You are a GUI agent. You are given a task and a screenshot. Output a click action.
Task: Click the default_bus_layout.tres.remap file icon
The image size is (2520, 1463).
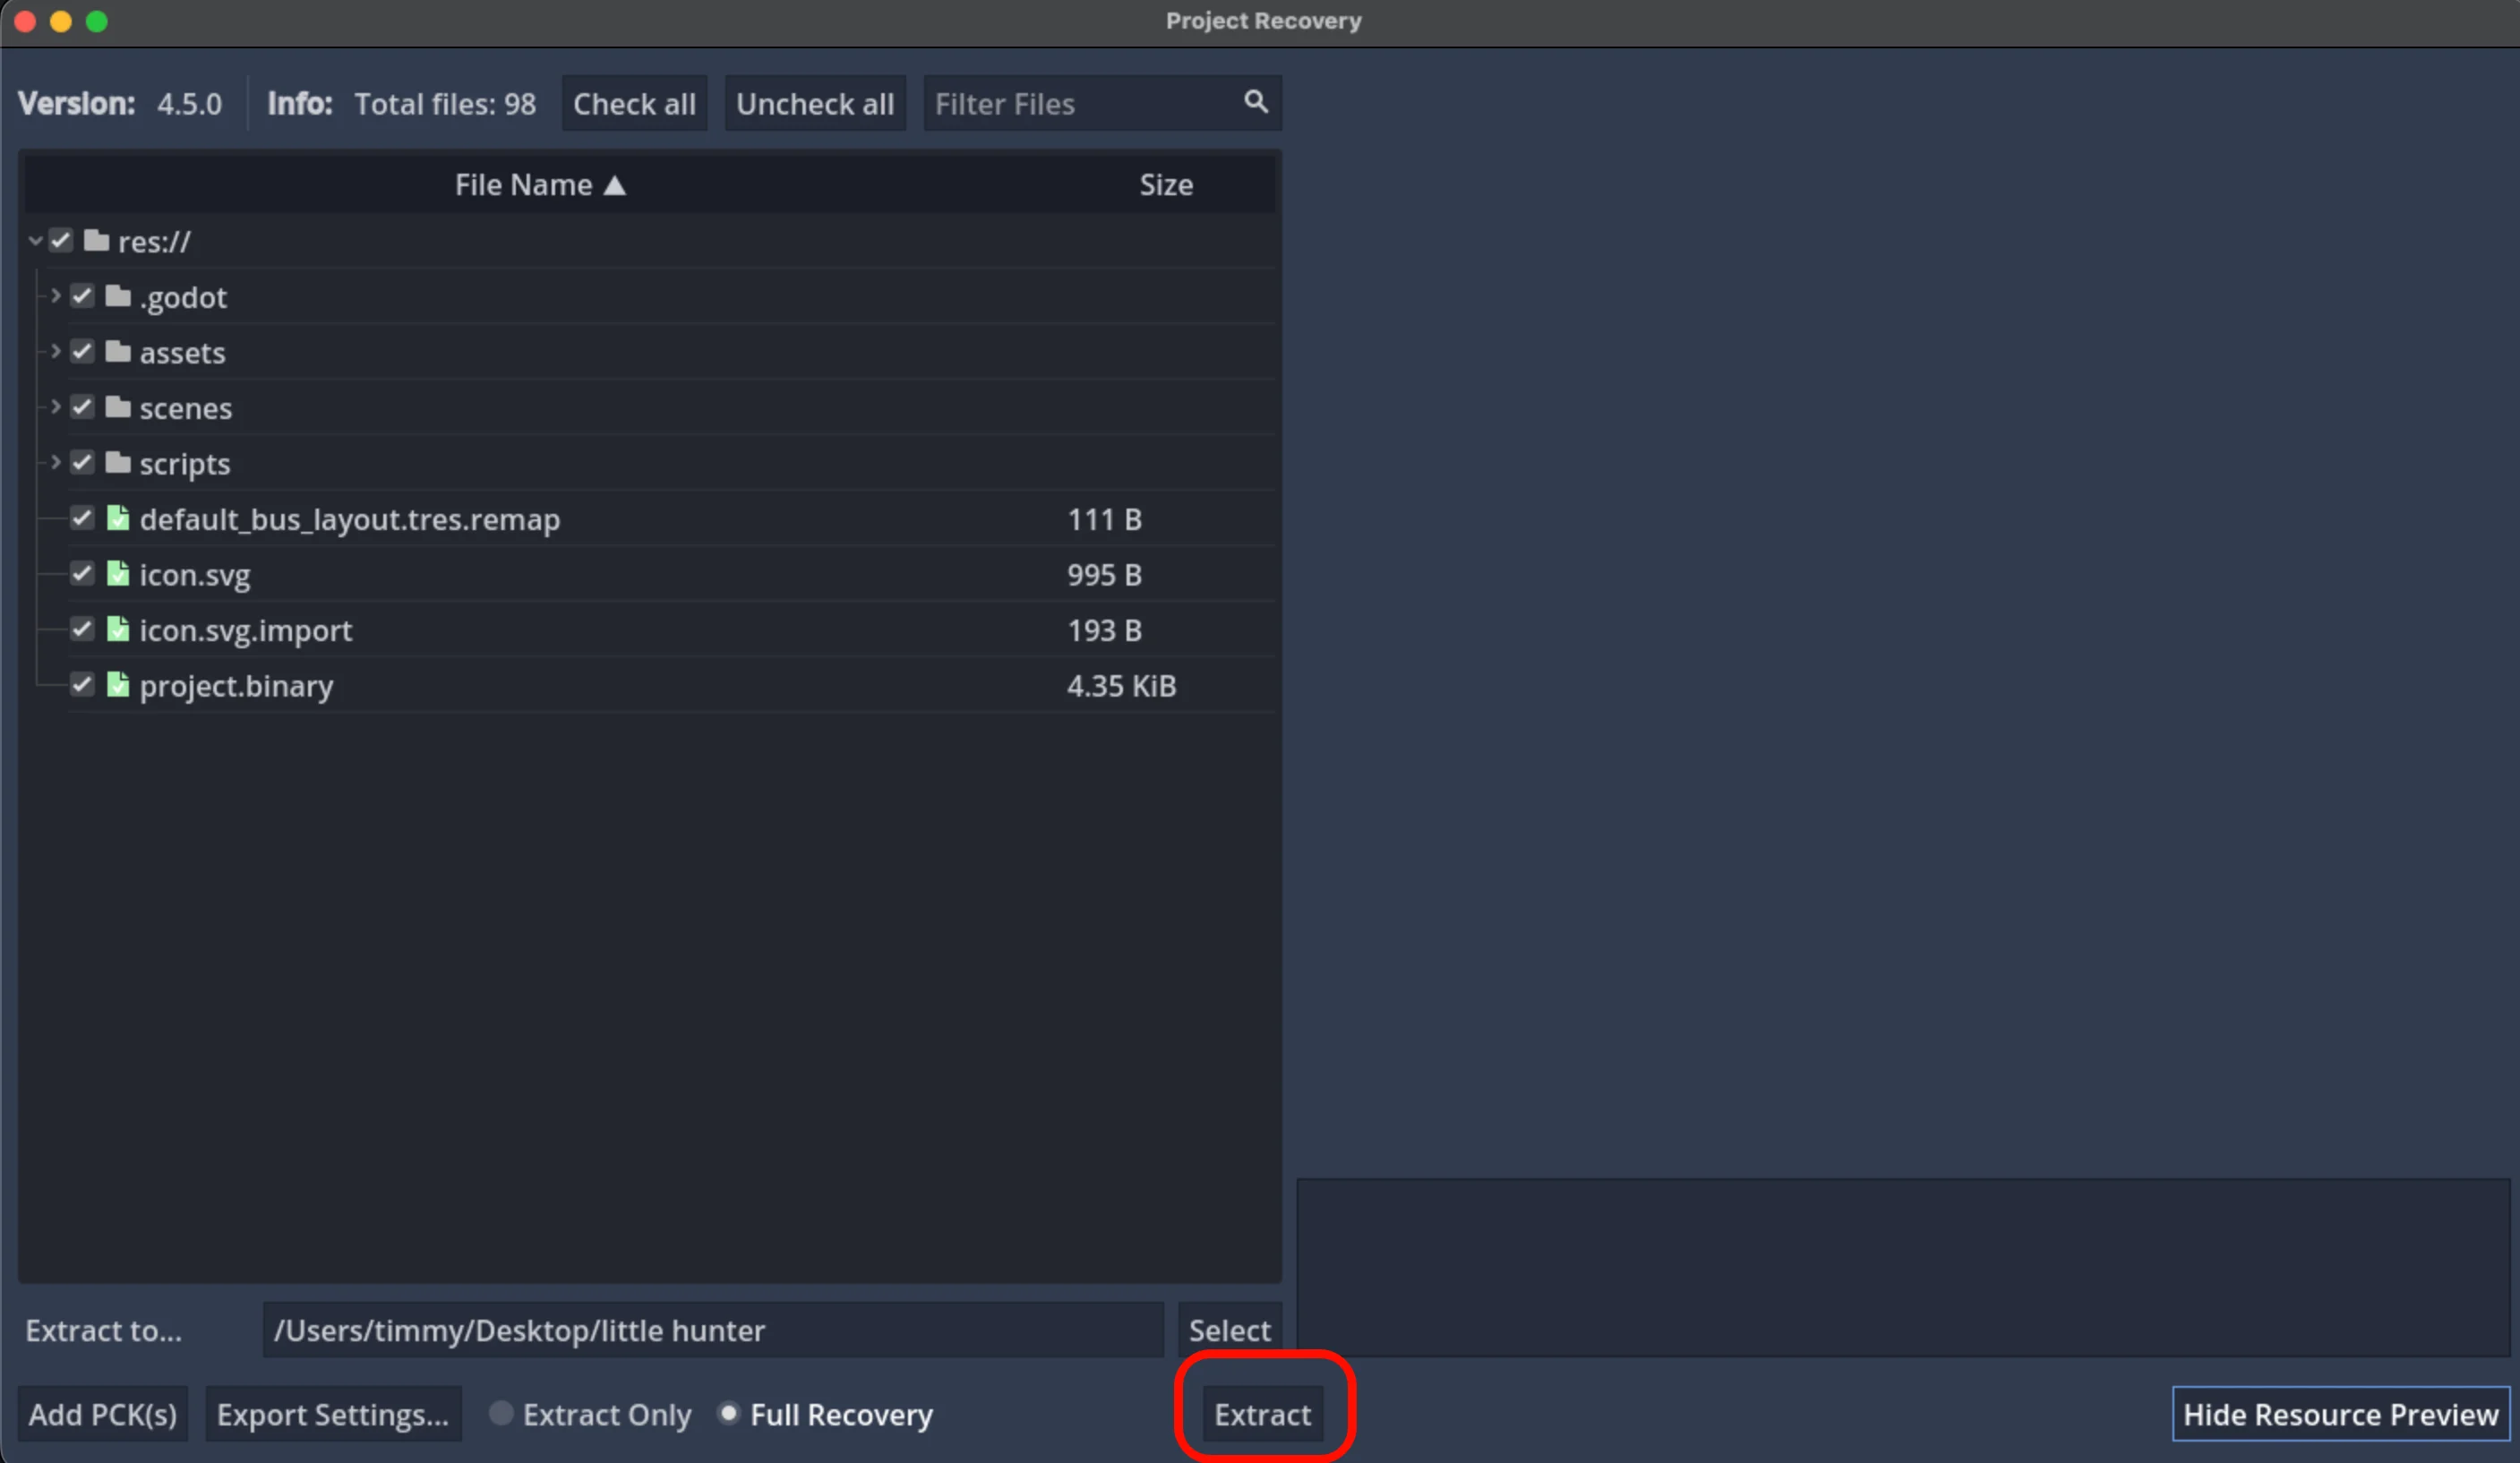pyautogui.click(x=118, y=518)
